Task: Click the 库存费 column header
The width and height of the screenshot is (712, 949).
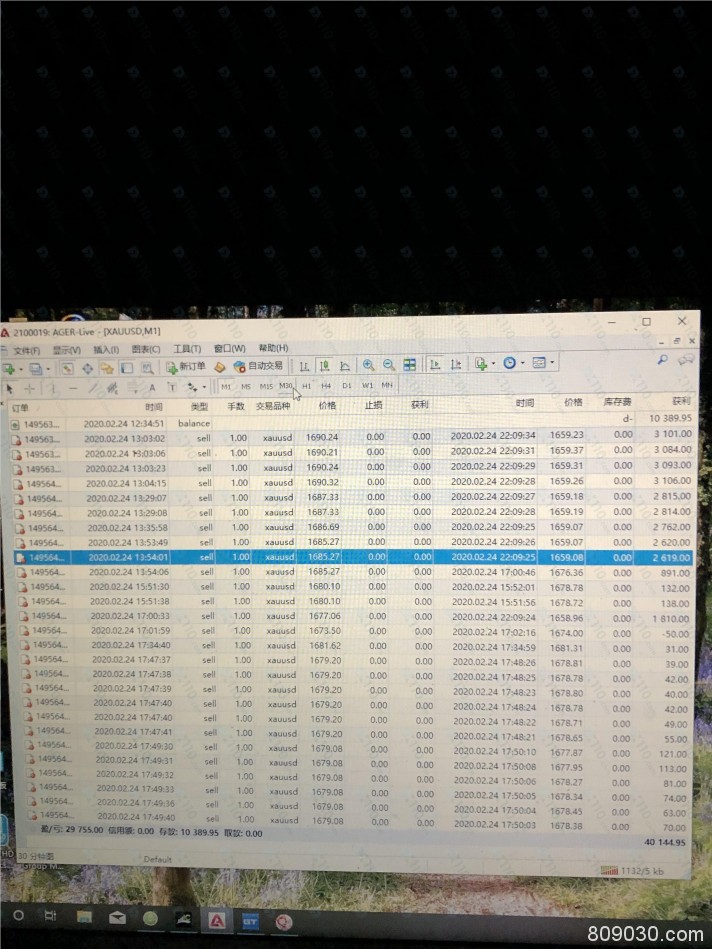Action: (617, 401)
